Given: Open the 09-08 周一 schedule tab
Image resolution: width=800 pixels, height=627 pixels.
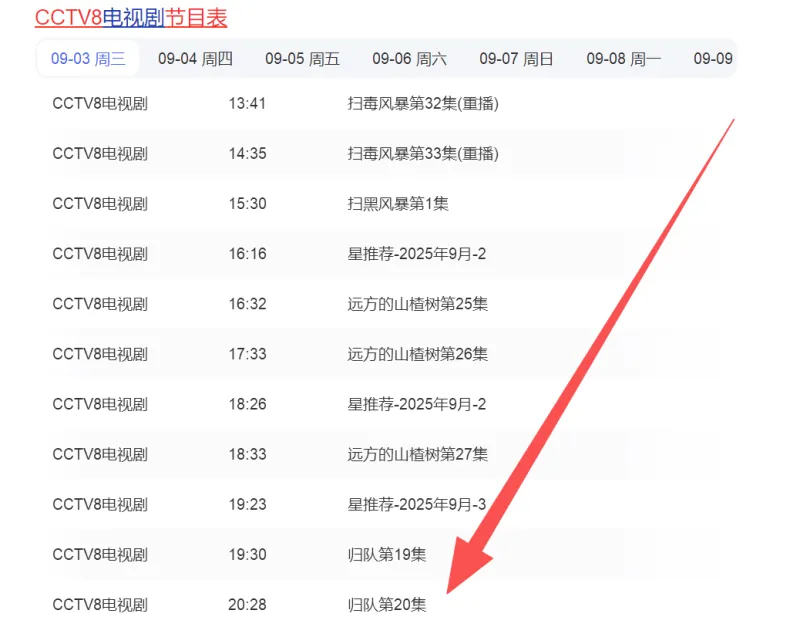Looking at the screenshot, I should coord(623,59).
